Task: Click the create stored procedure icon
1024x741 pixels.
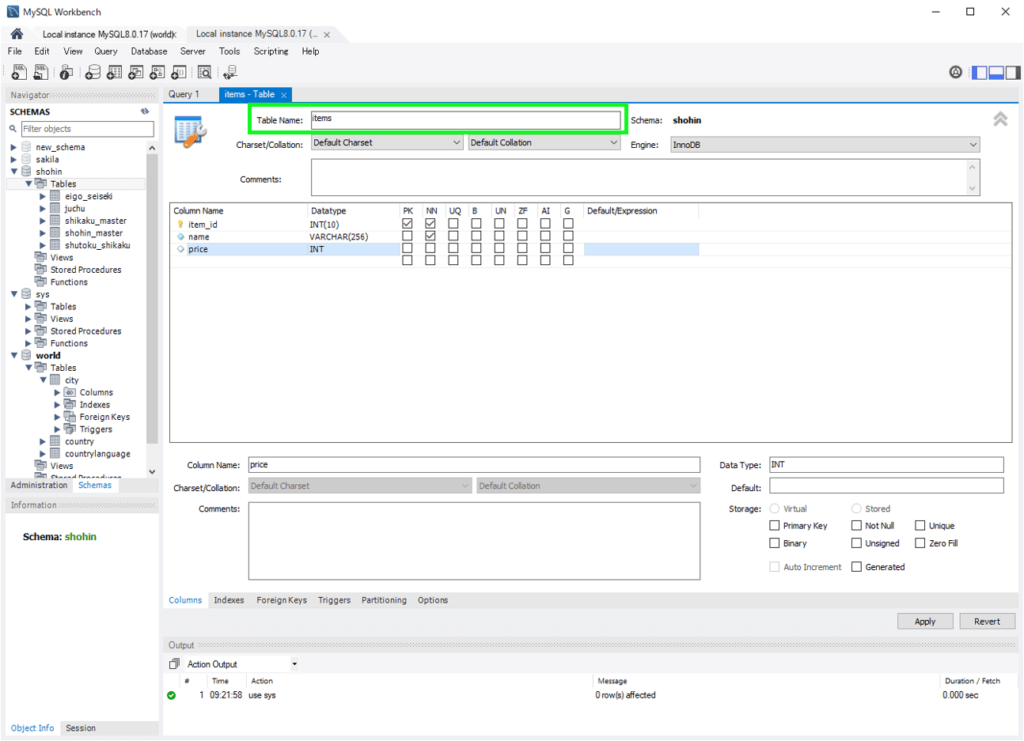Action: click(157, 72)
